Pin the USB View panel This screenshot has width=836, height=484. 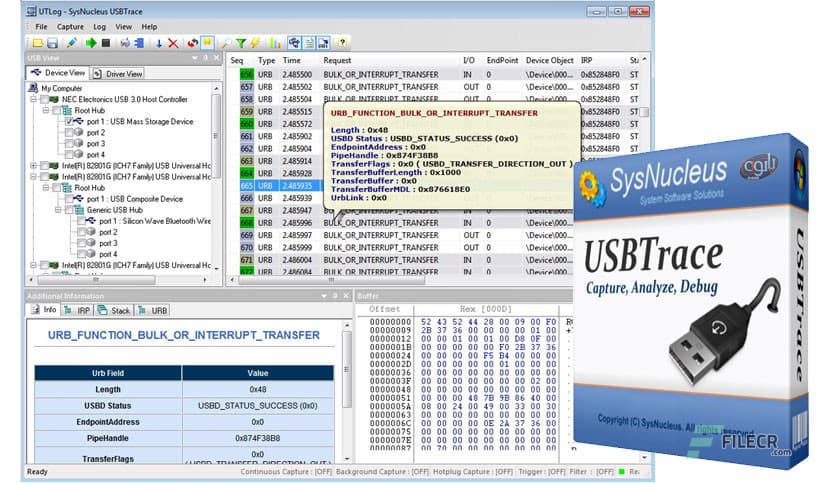(x=206, y=58)
